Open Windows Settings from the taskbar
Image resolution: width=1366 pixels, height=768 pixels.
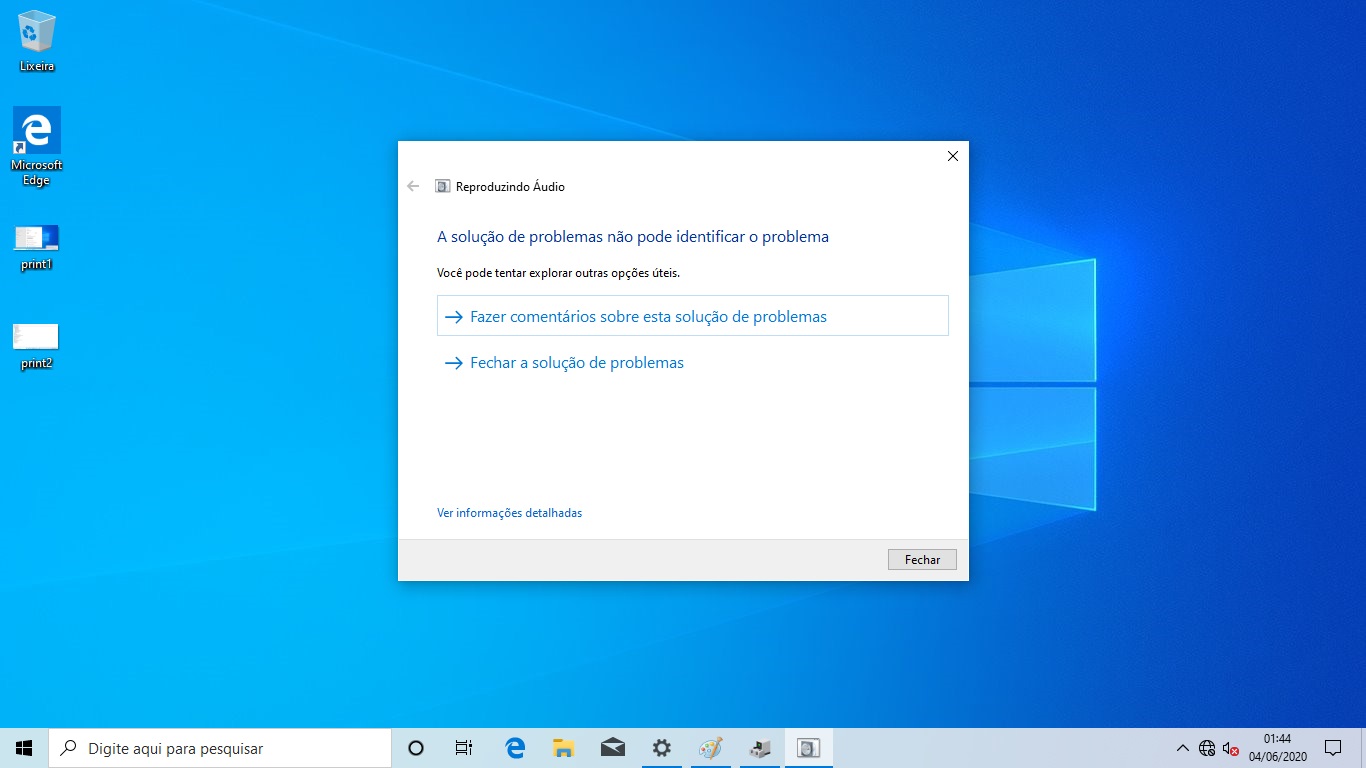[661, 747]
